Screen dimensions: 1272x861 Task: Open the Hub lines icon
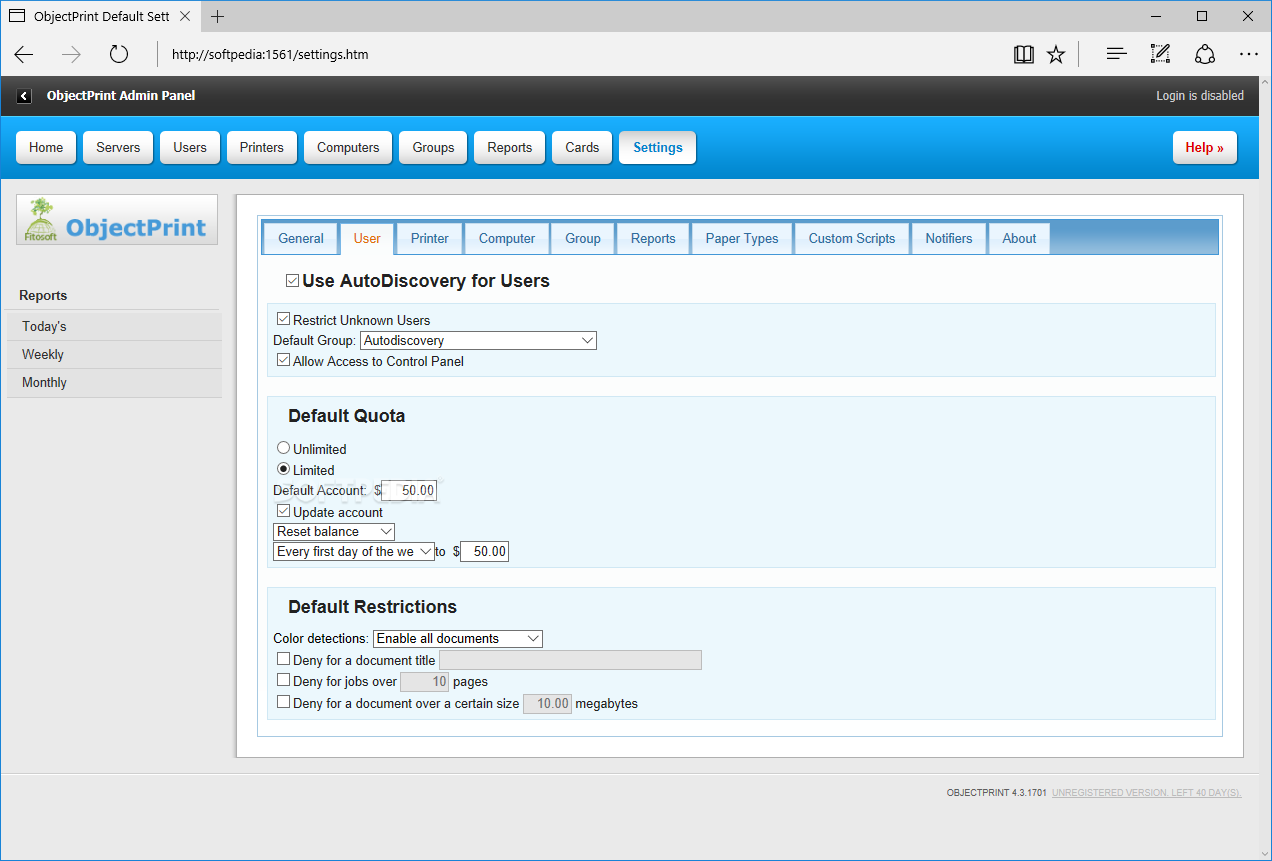1117,54
